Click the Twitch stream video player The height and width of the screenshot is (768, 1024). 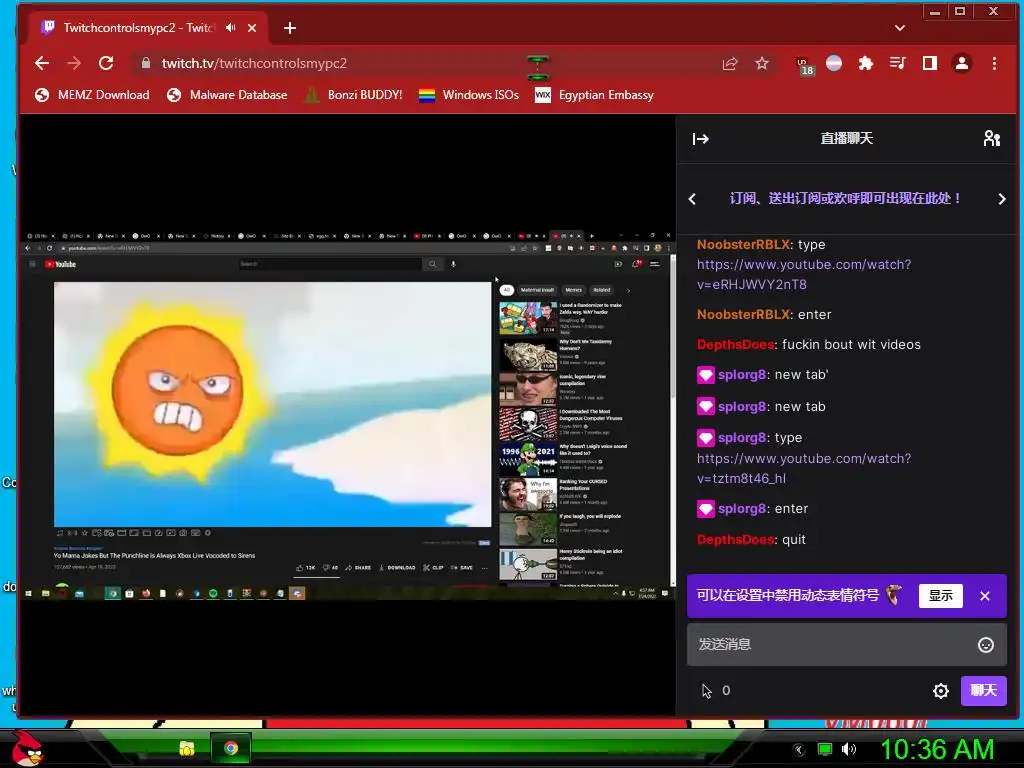pos(347,415)
